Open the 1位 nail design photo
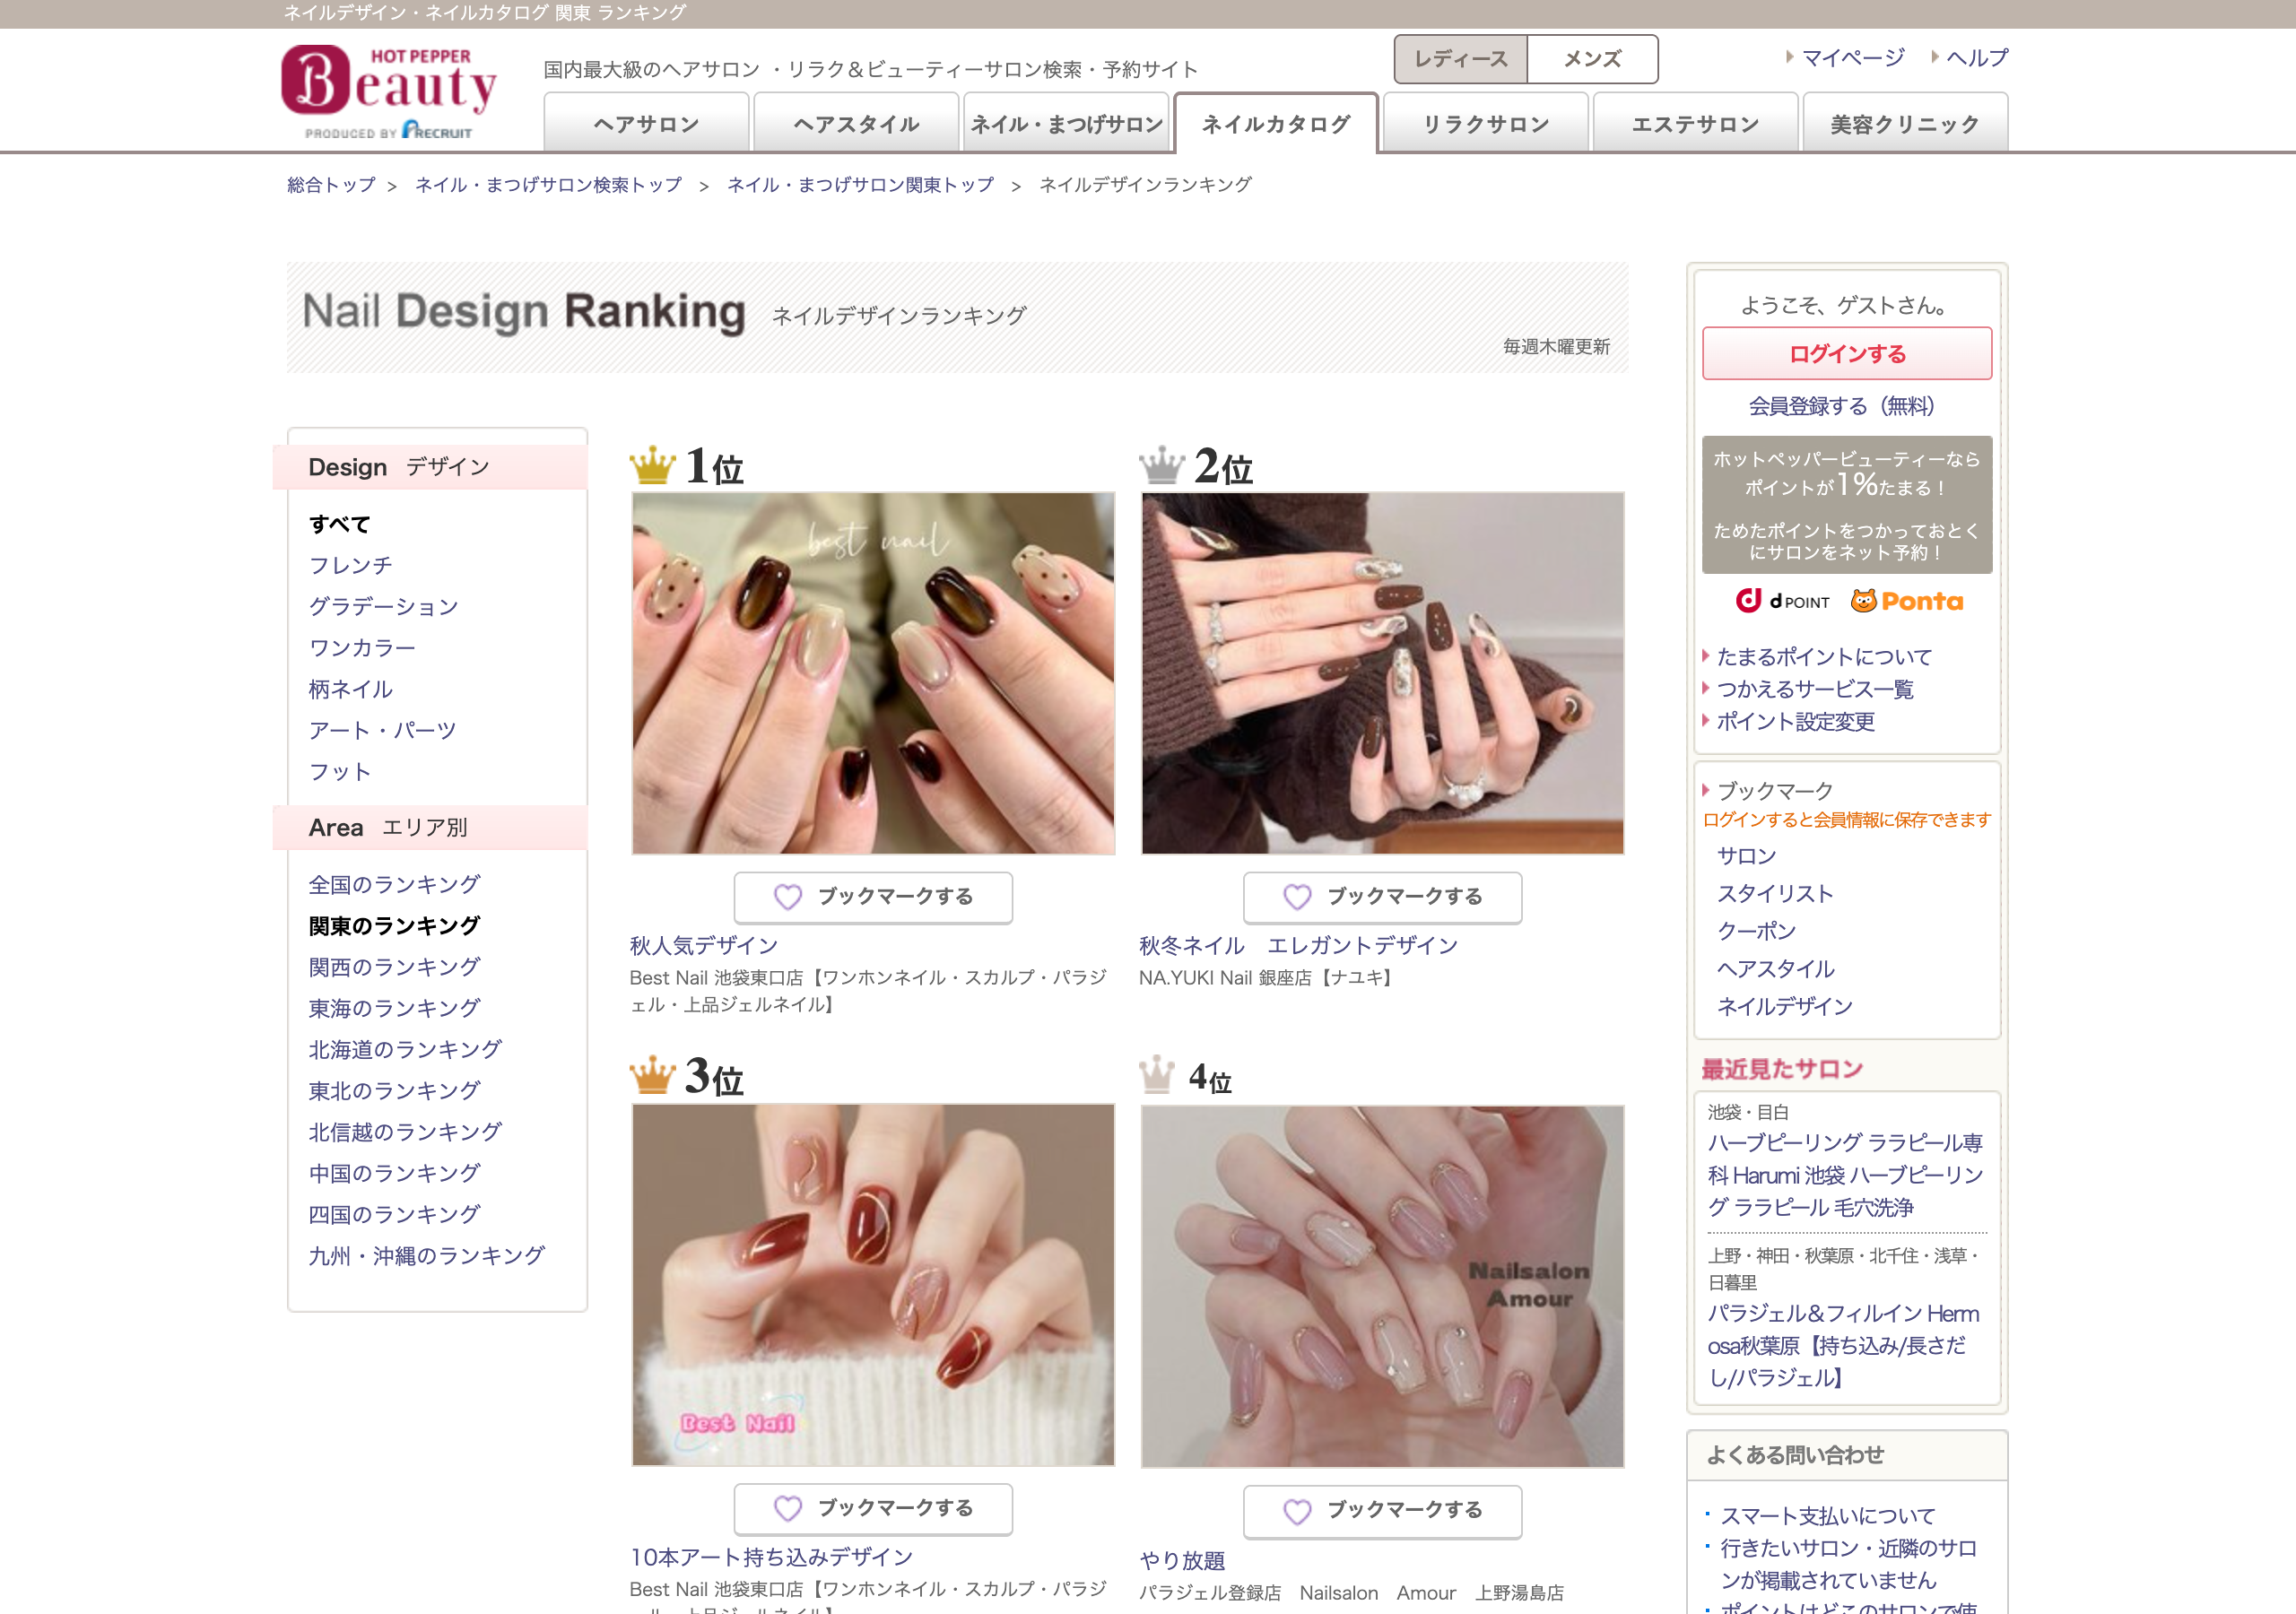 click(x=873, y=673)
